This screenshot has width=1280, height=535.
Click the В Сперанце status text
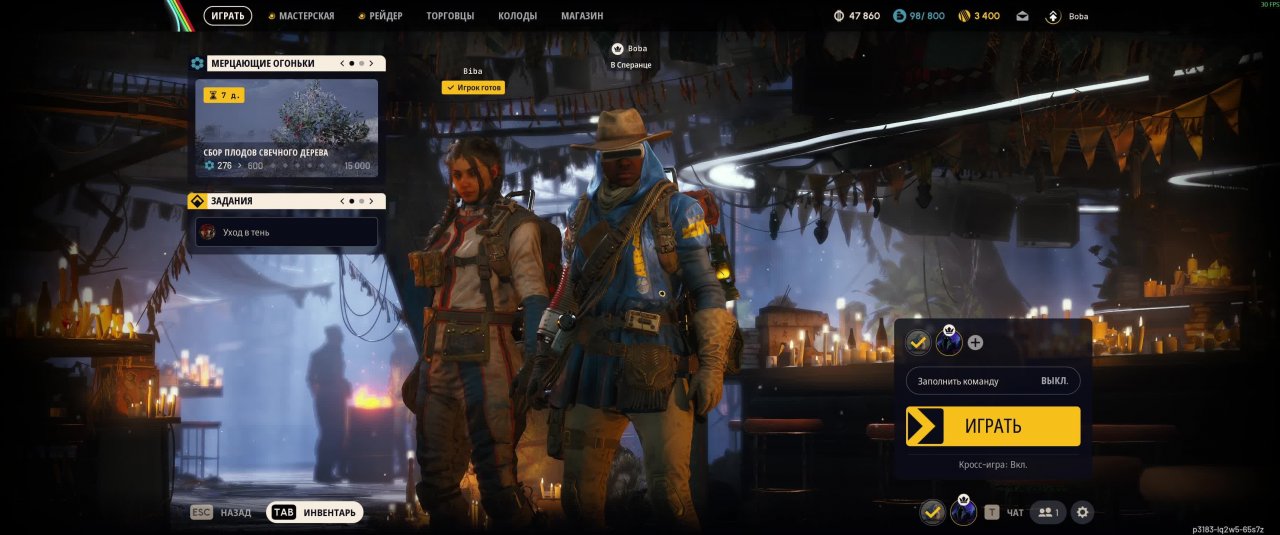631,65
